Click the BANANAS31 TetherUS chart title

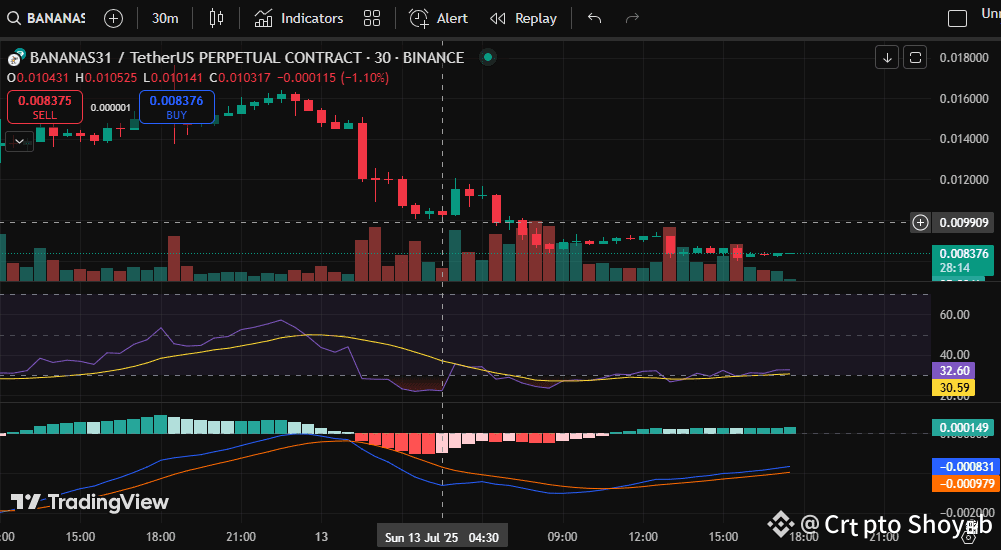(246, 58)
